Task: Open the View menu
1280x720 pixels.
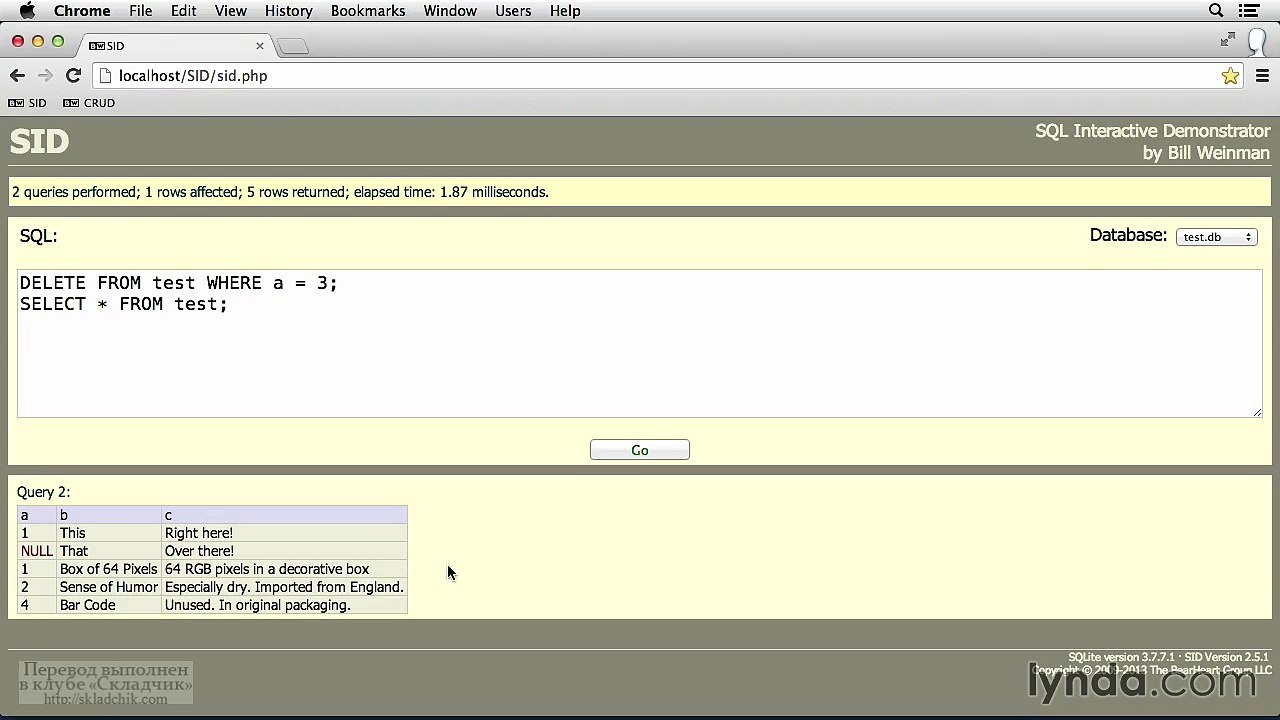Action: pyautogui.click(x=231, y=11)
